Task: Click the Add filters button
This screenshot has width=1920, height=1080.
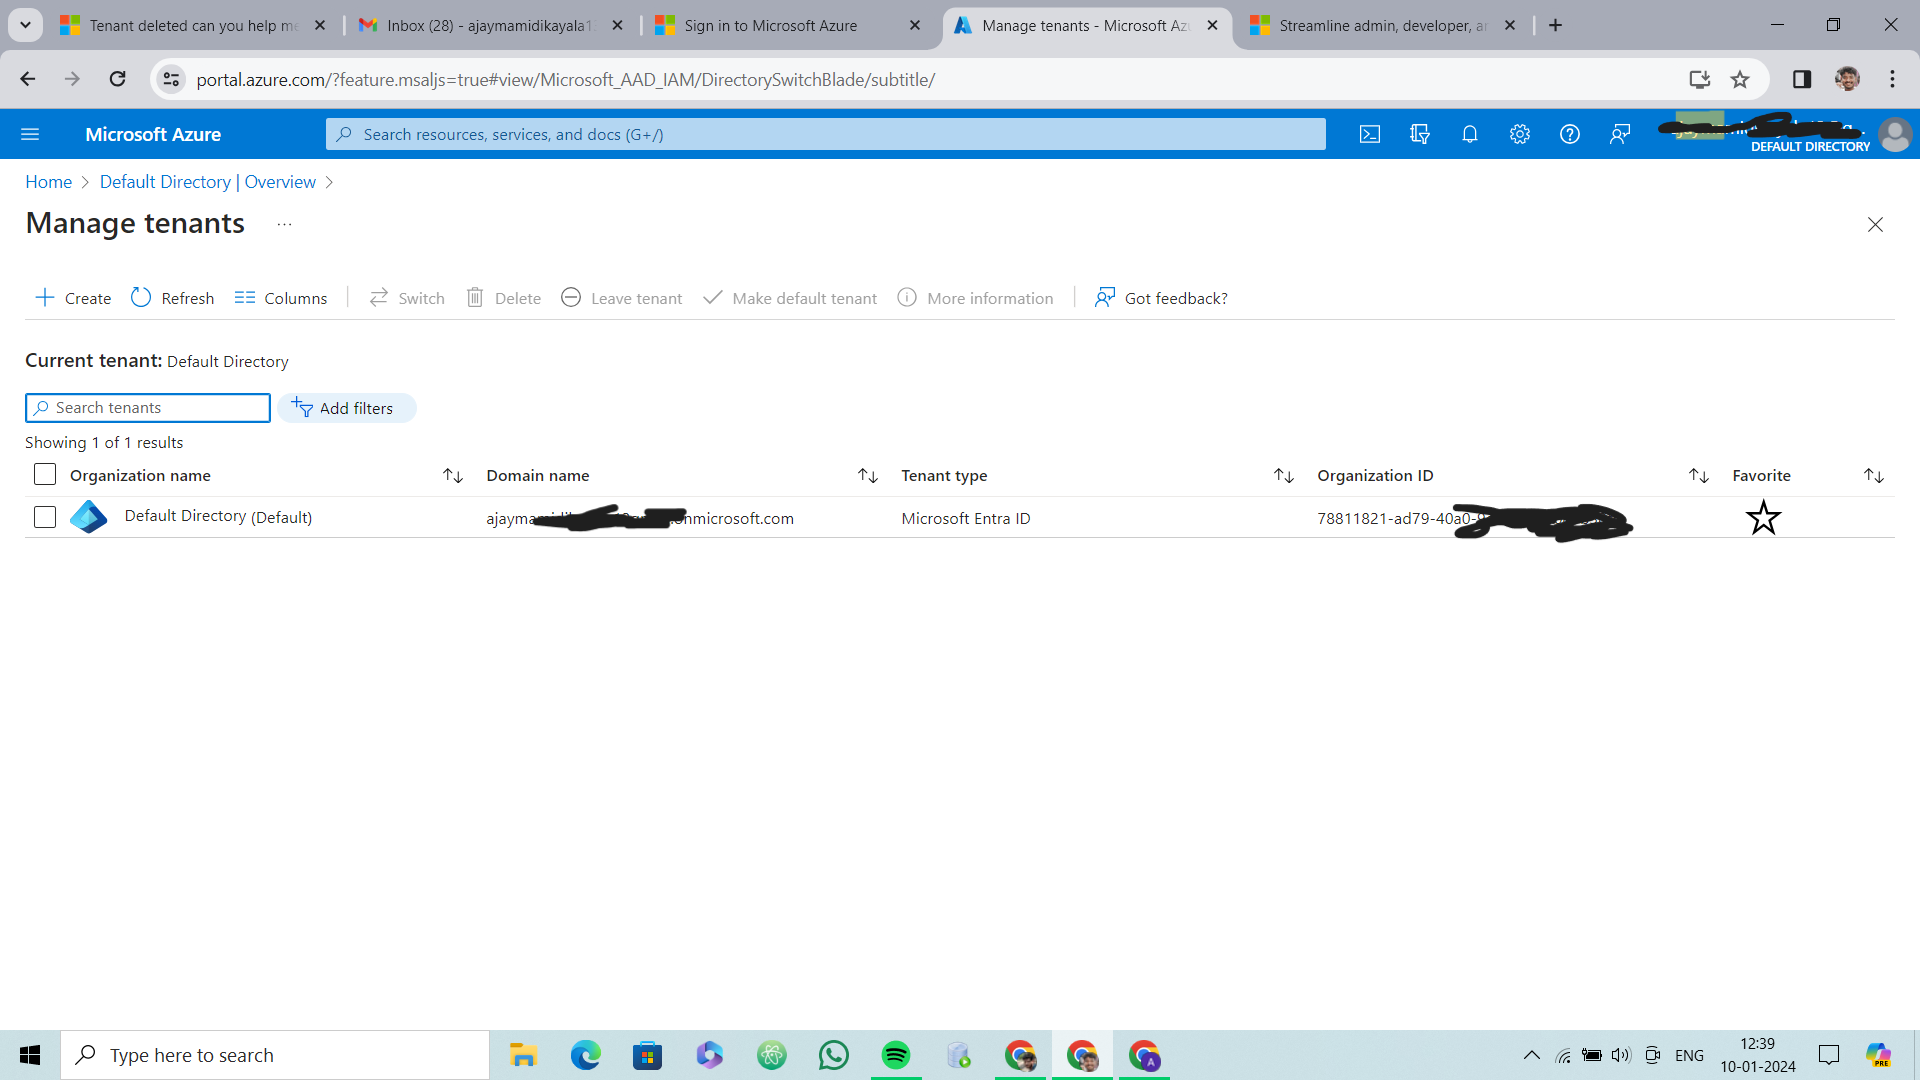Action: tap(346, 408)
